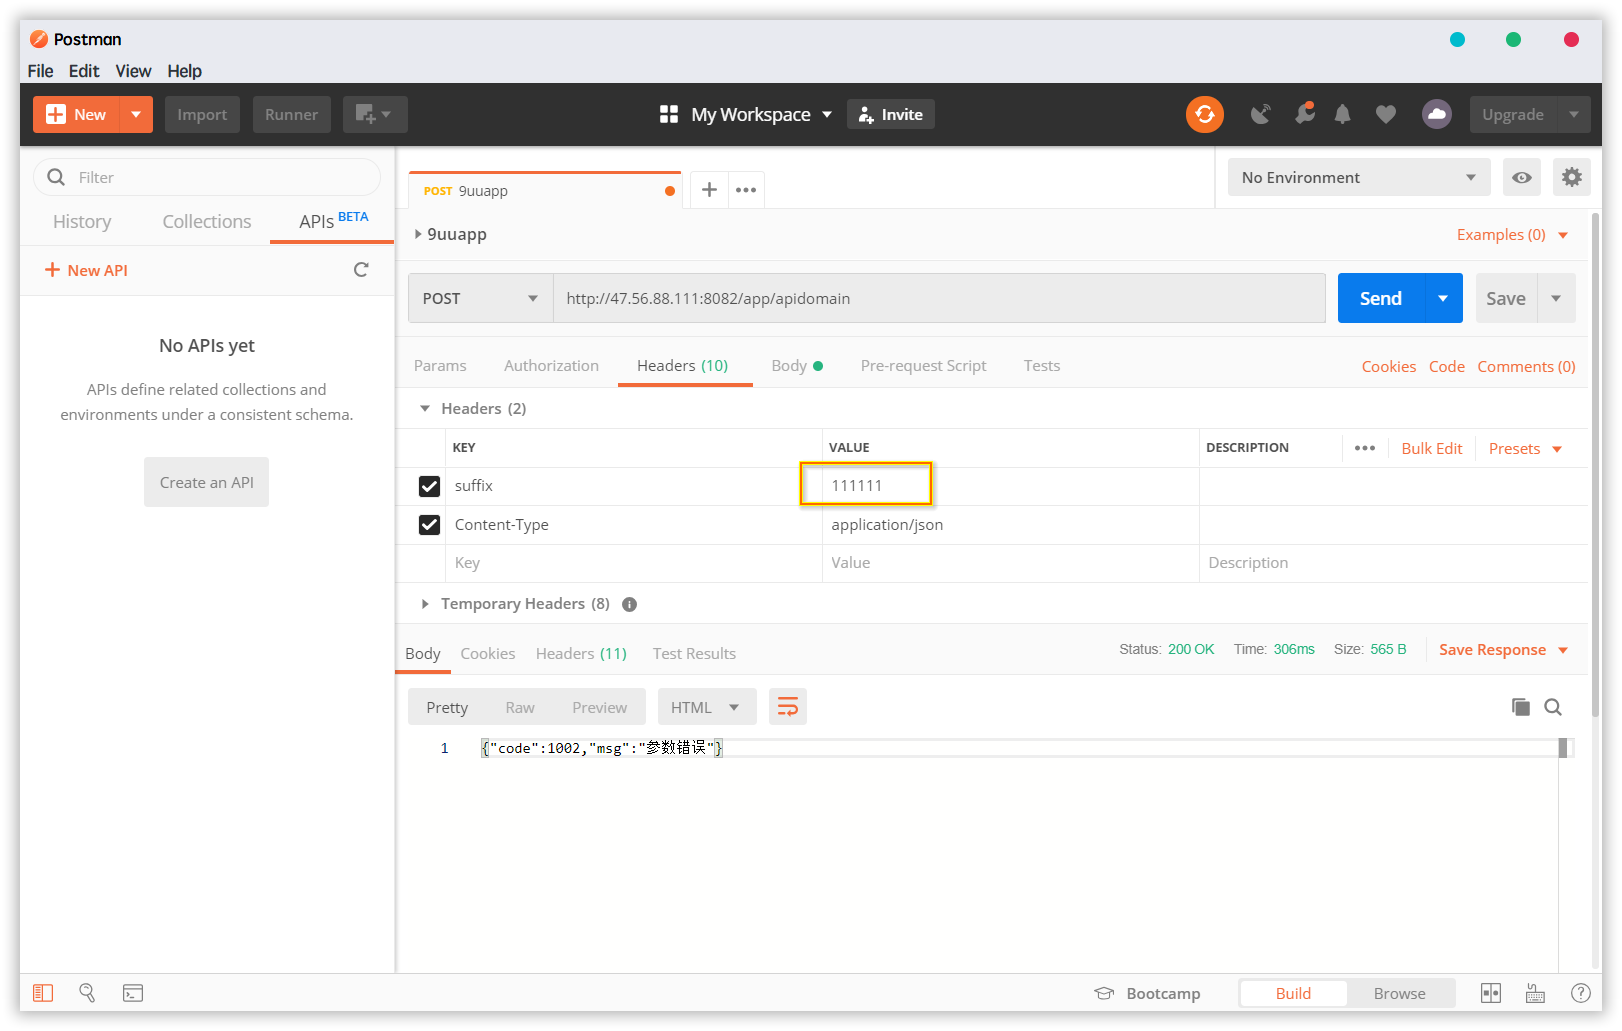Open the HTML response format dropdown
The width and height of the screenshot is (1622, 1031).
706,707
